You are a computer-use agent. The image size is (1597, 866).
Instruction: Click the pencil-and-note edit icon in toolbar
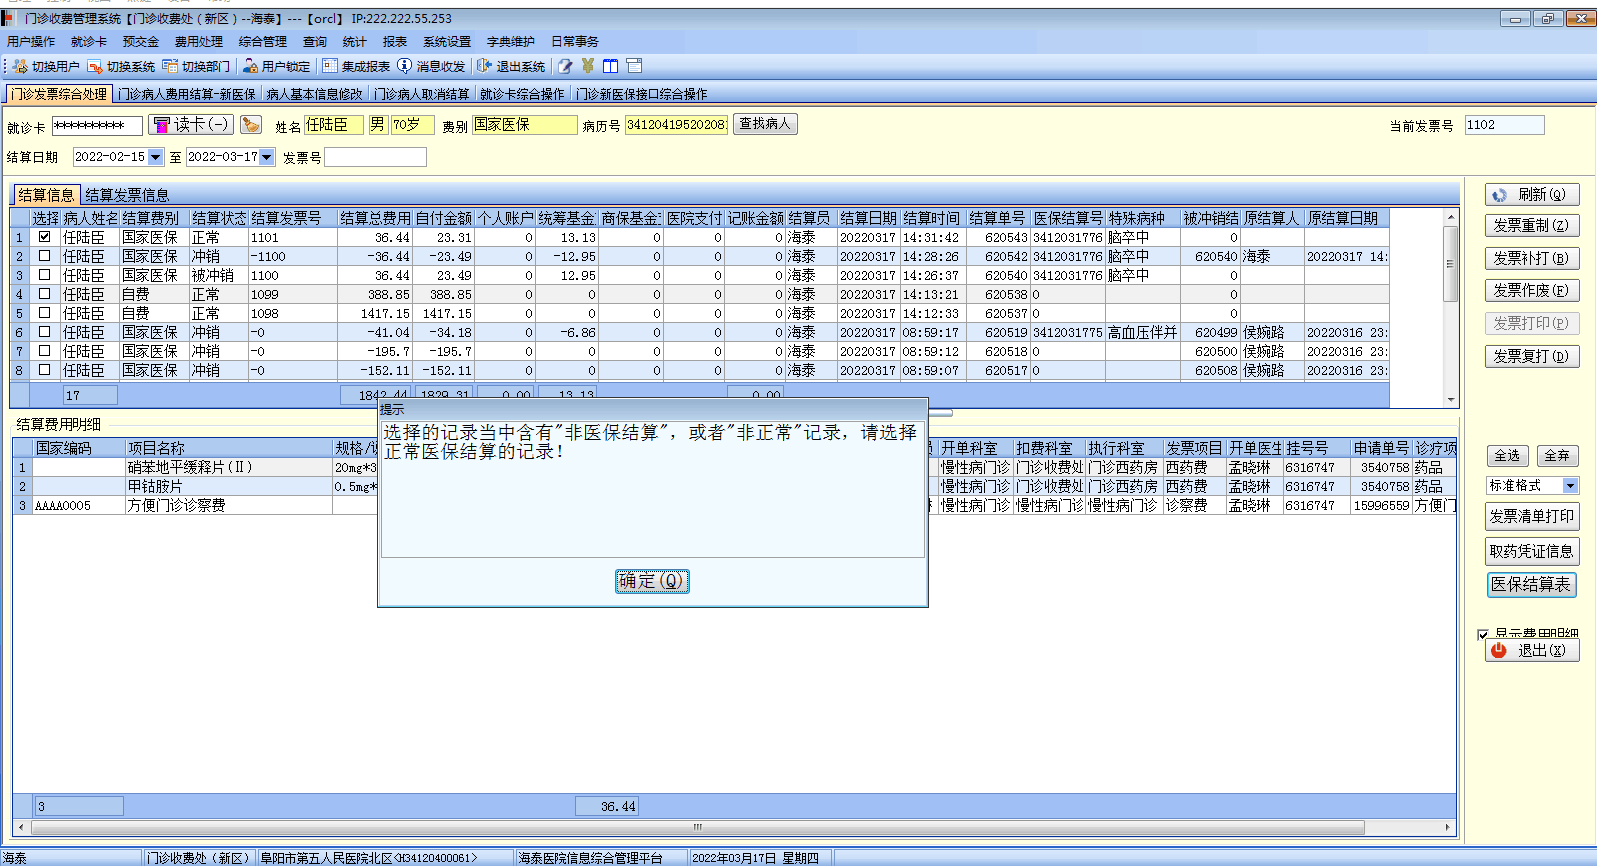pyautogui.click(x=566, y=66)
